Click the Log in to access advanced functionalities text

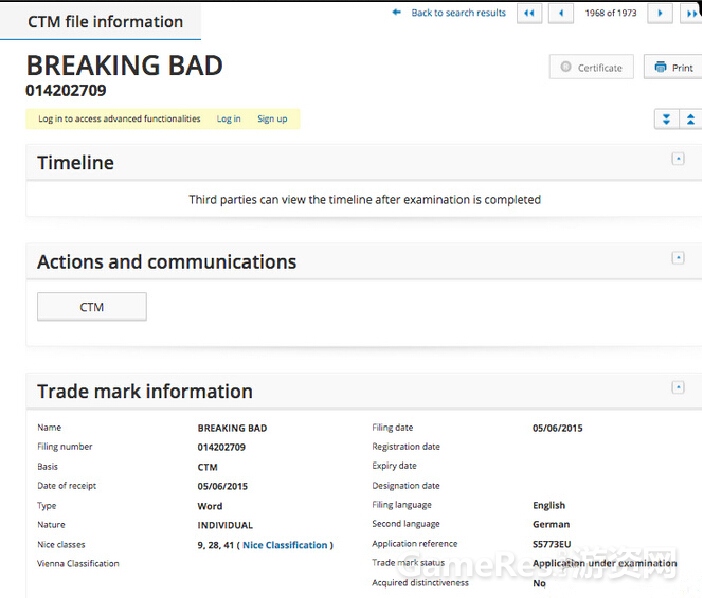point(119,119)
